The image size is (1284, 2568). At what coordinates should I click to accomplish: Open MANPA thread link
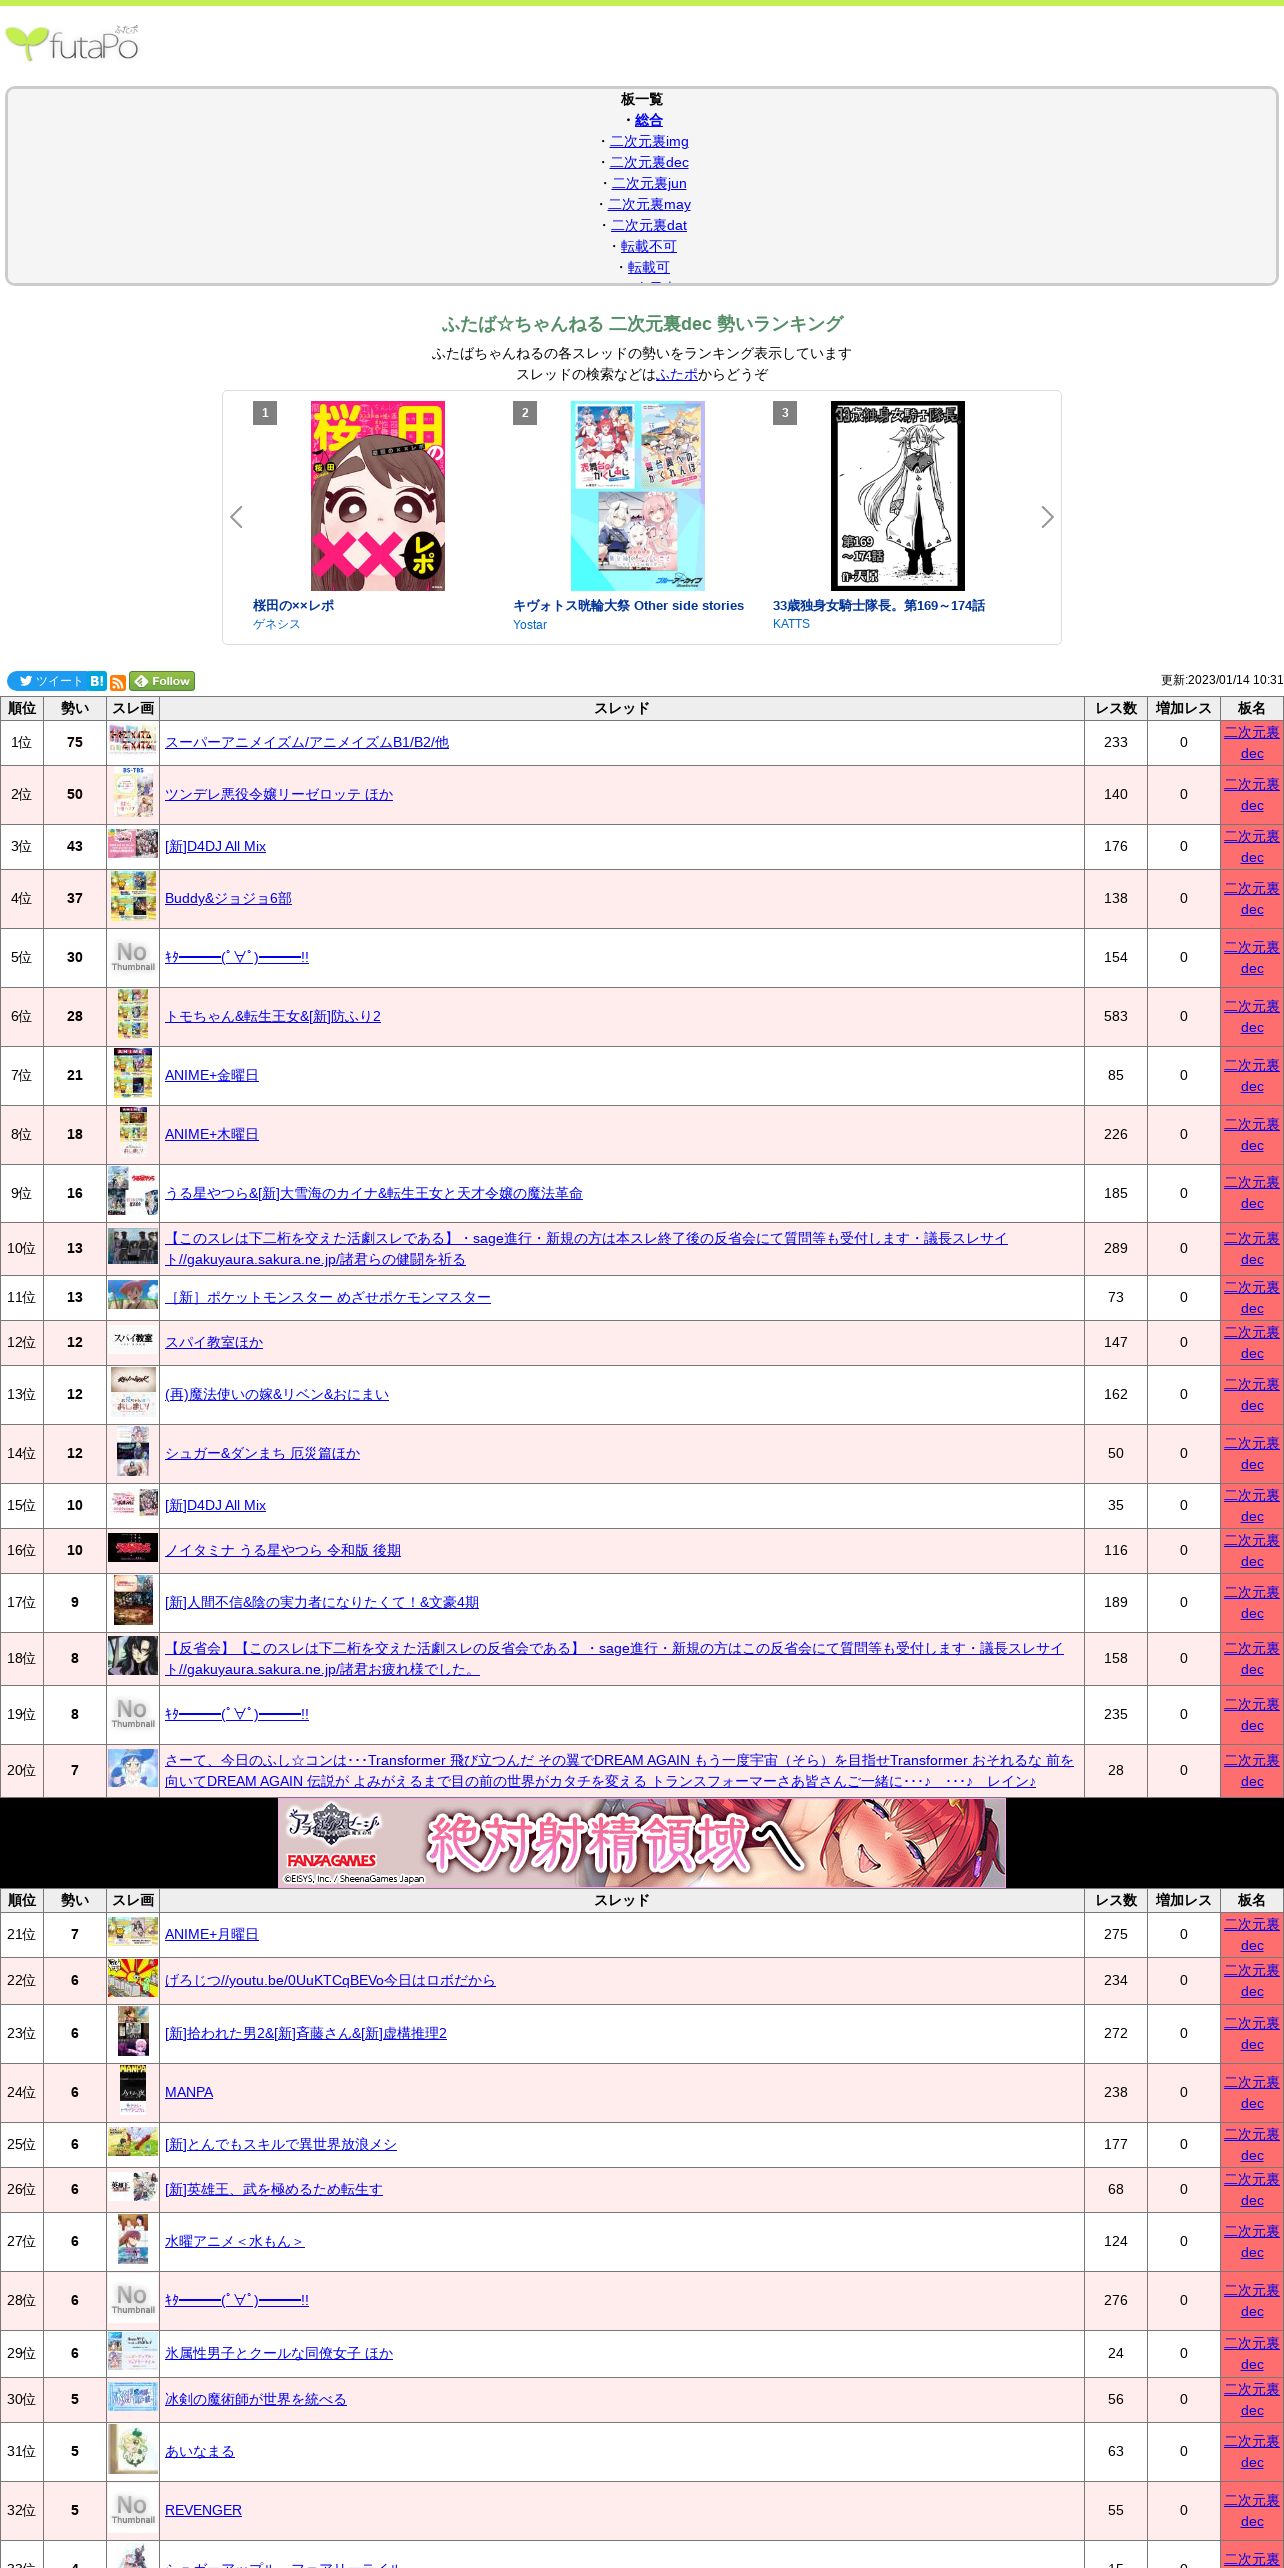click(189, 2092)
